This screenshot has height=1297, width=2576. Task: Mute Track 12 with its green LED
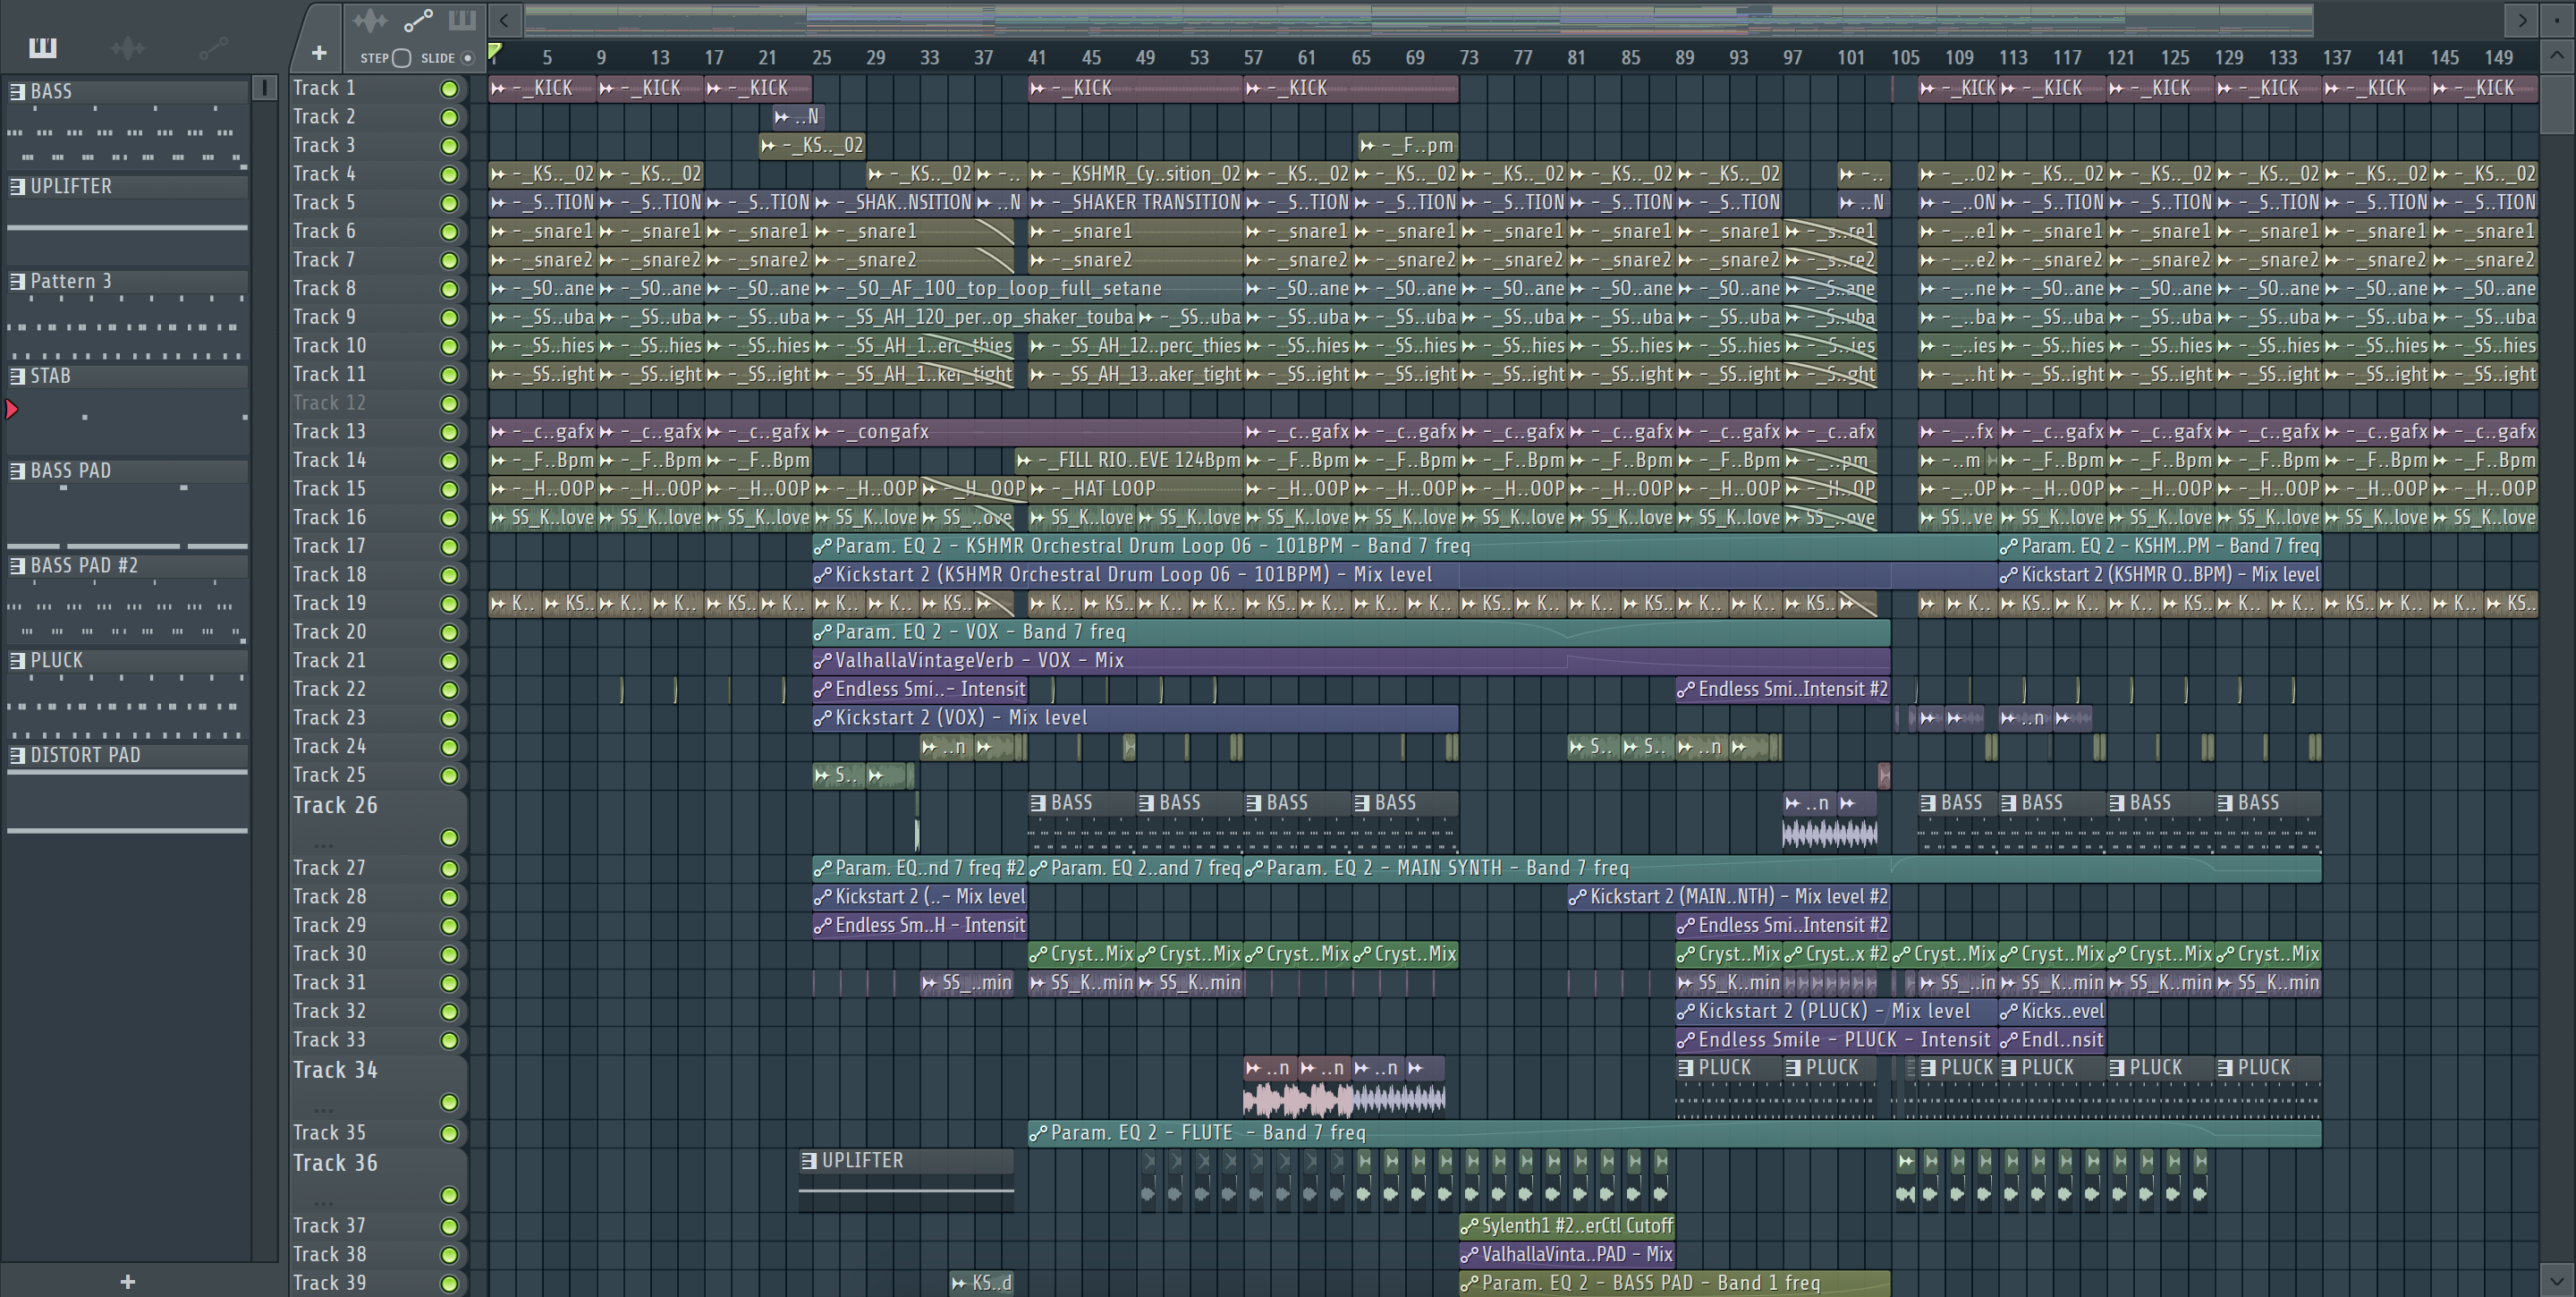click(450, 404)
